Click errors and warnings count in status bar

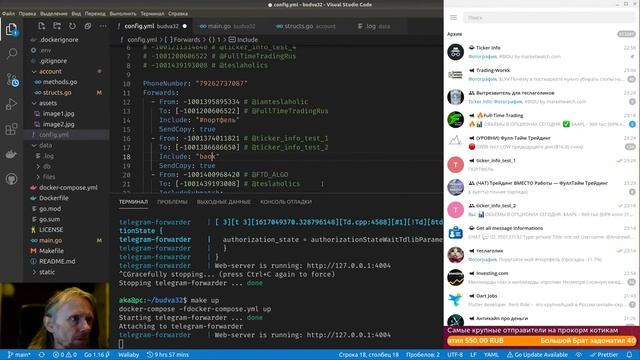pyautogui.click(x=64, y=355)
